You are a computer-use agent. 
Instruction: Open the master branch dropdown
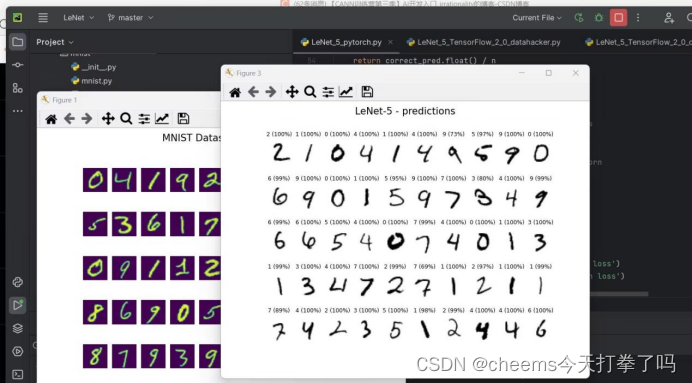coord(130,18)
